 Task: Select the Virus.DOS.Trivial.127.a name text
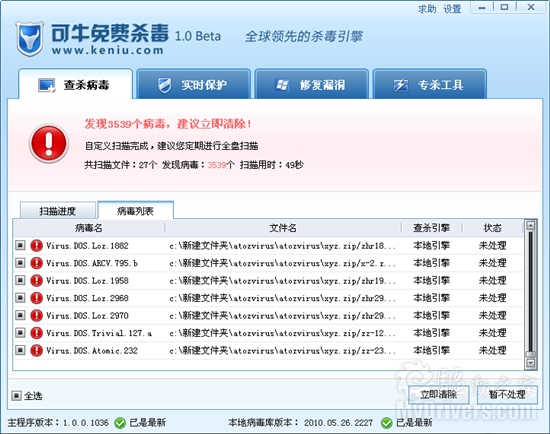[x=99, y=333]
